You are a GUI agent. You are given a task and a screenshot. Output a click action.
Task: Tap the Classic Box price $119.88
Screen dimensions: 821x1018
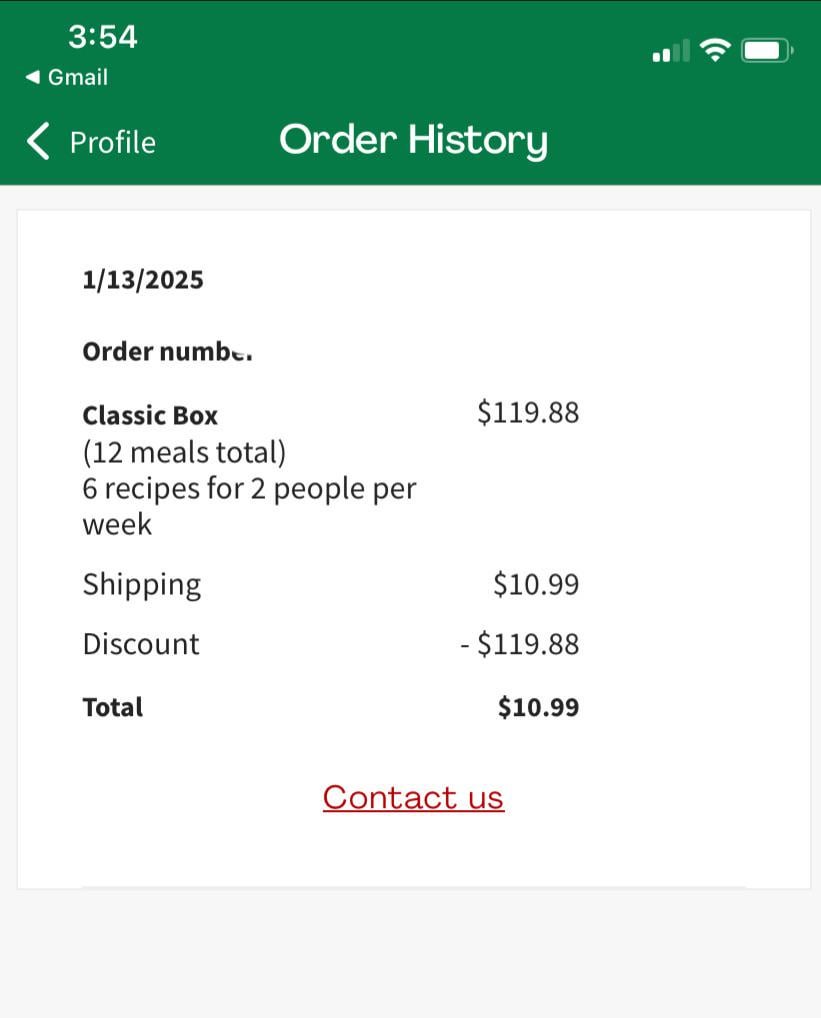point(528,413)
